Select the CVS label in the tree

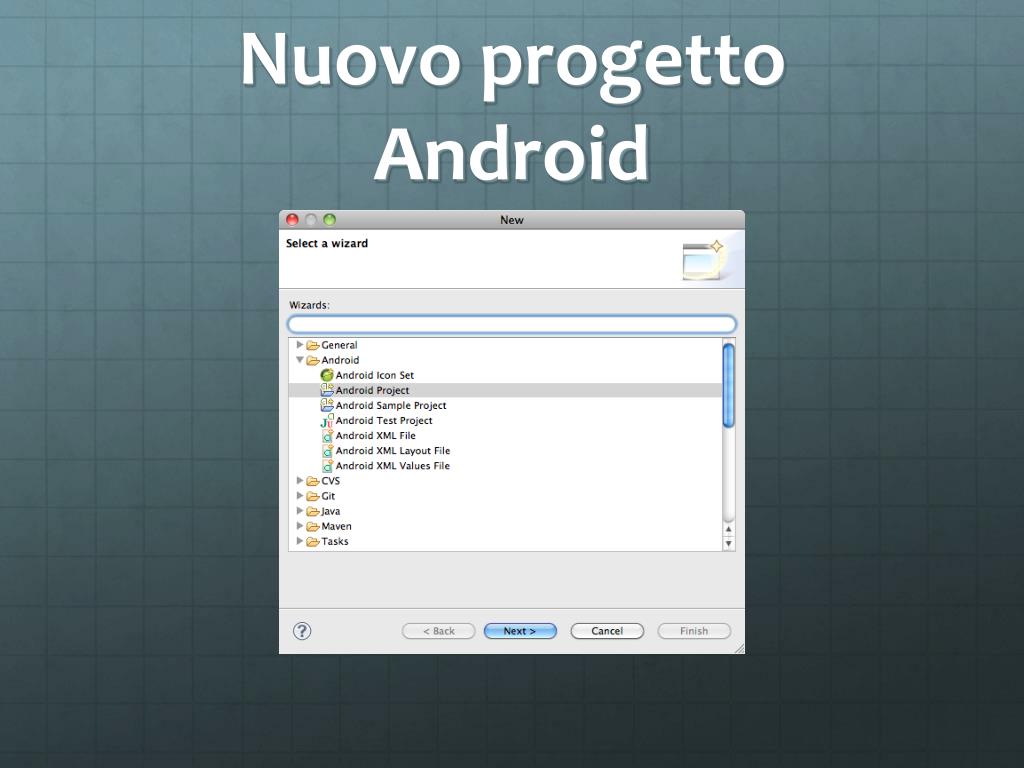(330, 481)
